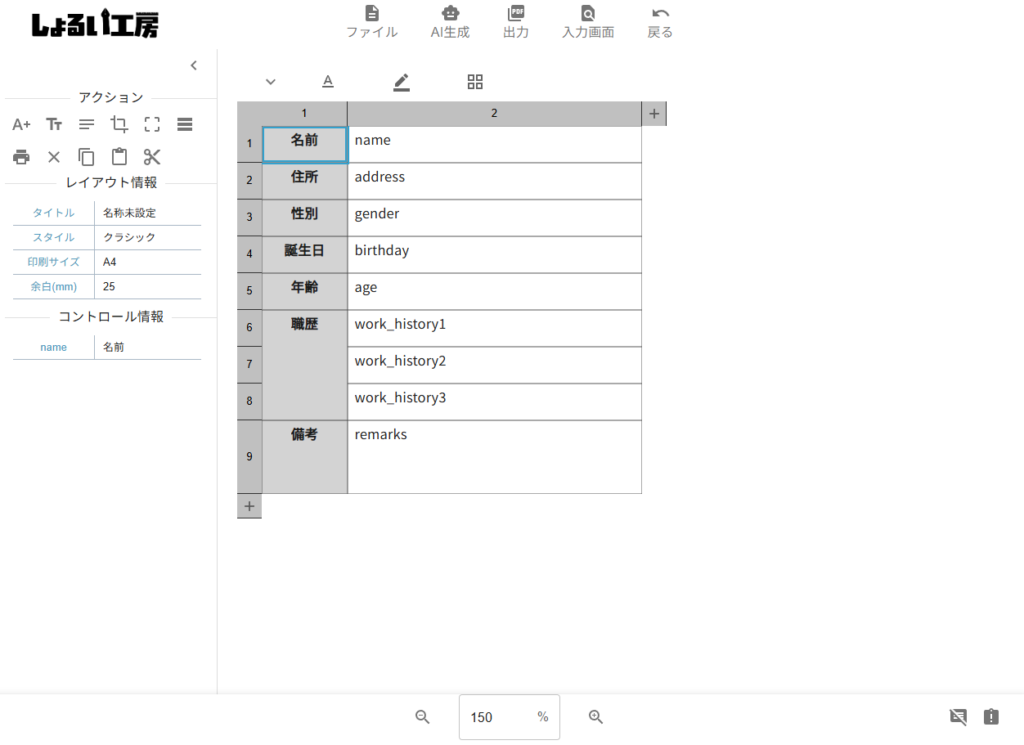This screenshot has height=745, width=1024.
Task: Open the ファイル menu
Action: click(x=372, y=22)
